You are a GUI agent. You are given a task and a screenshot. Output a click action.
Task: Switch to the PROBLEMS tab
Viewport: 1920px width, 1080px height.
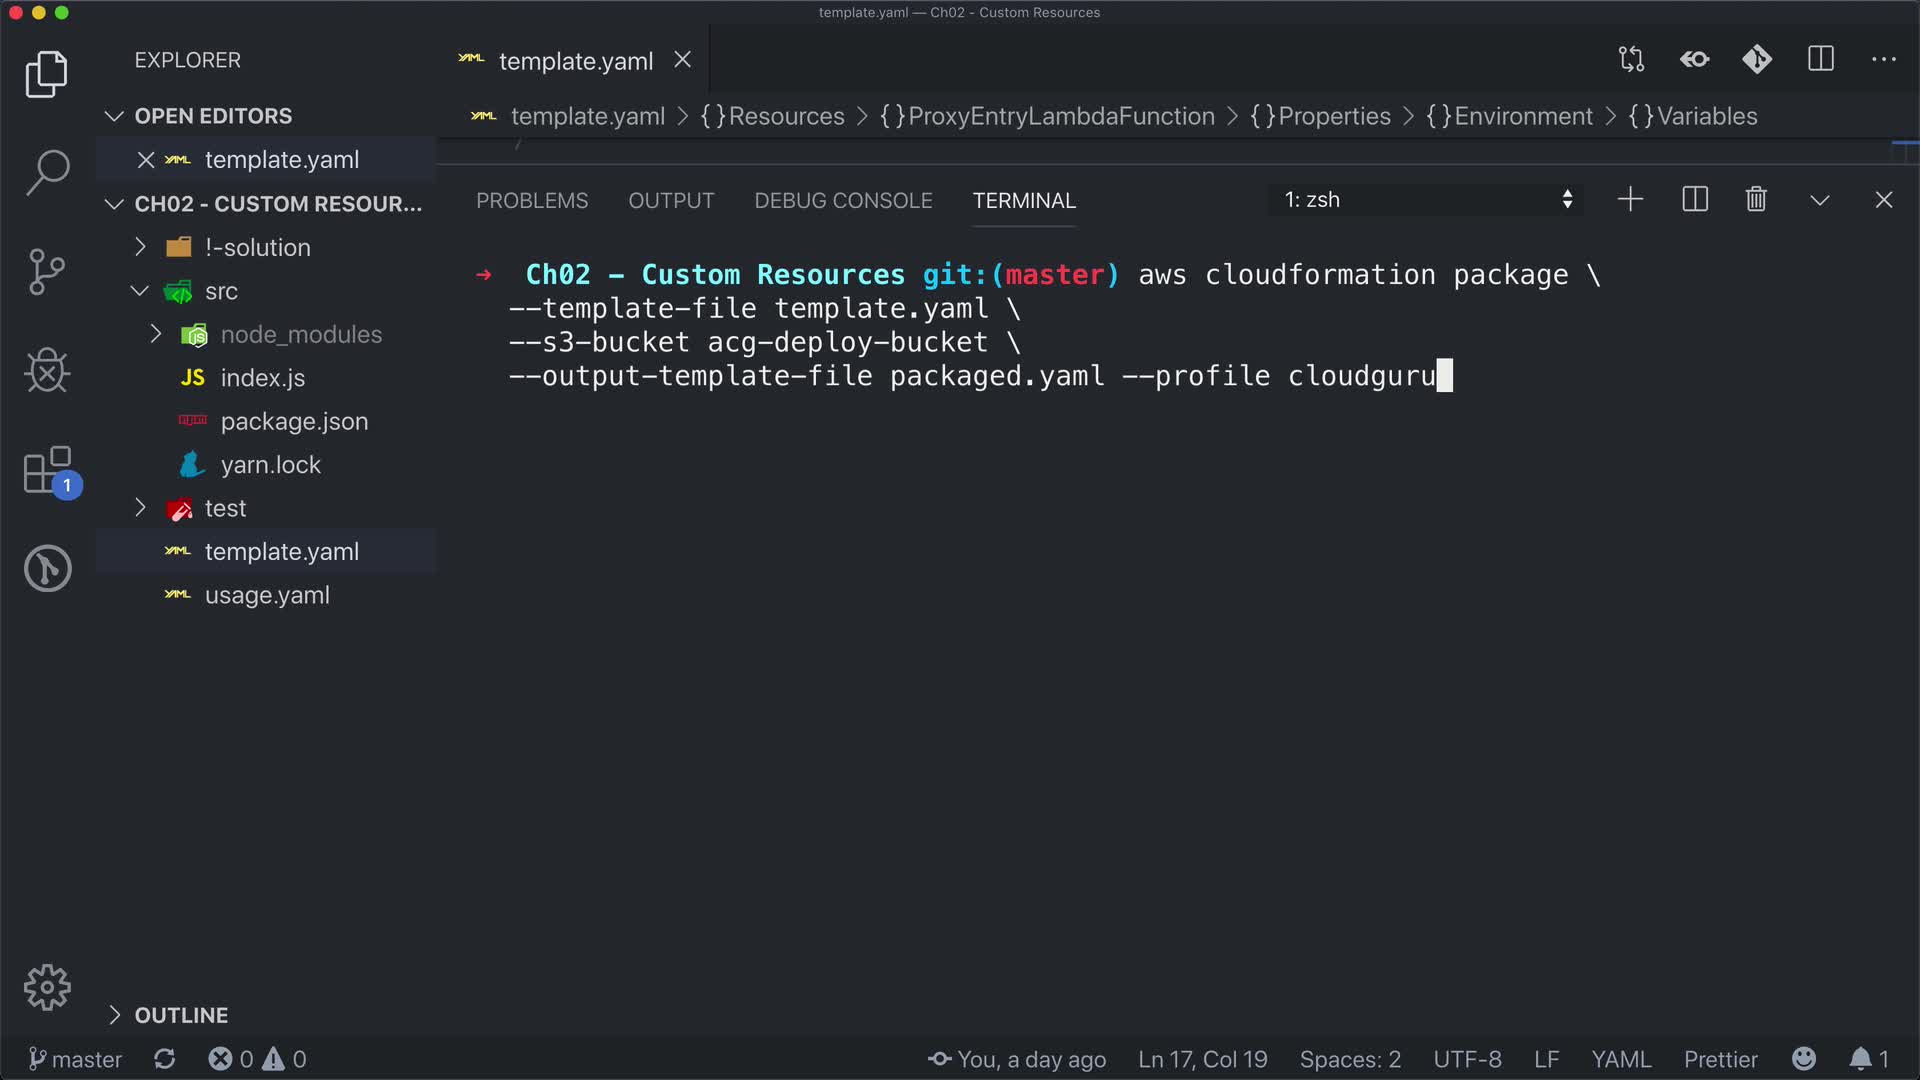click(x=532, y=200)
